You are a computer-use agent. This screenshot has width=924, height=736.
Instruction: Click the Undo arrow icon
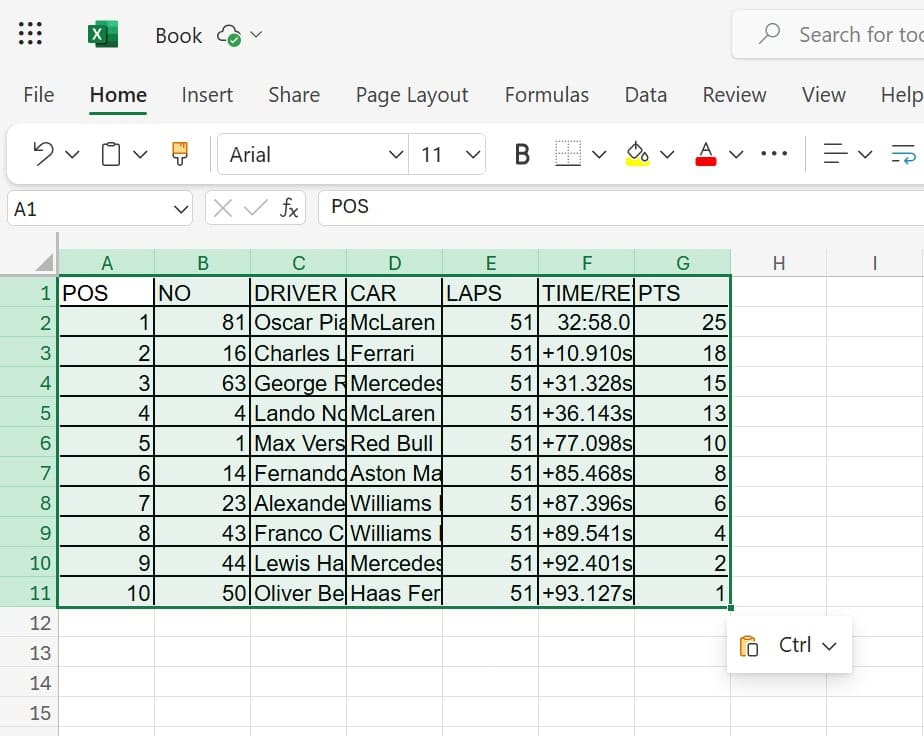(43, 154)
